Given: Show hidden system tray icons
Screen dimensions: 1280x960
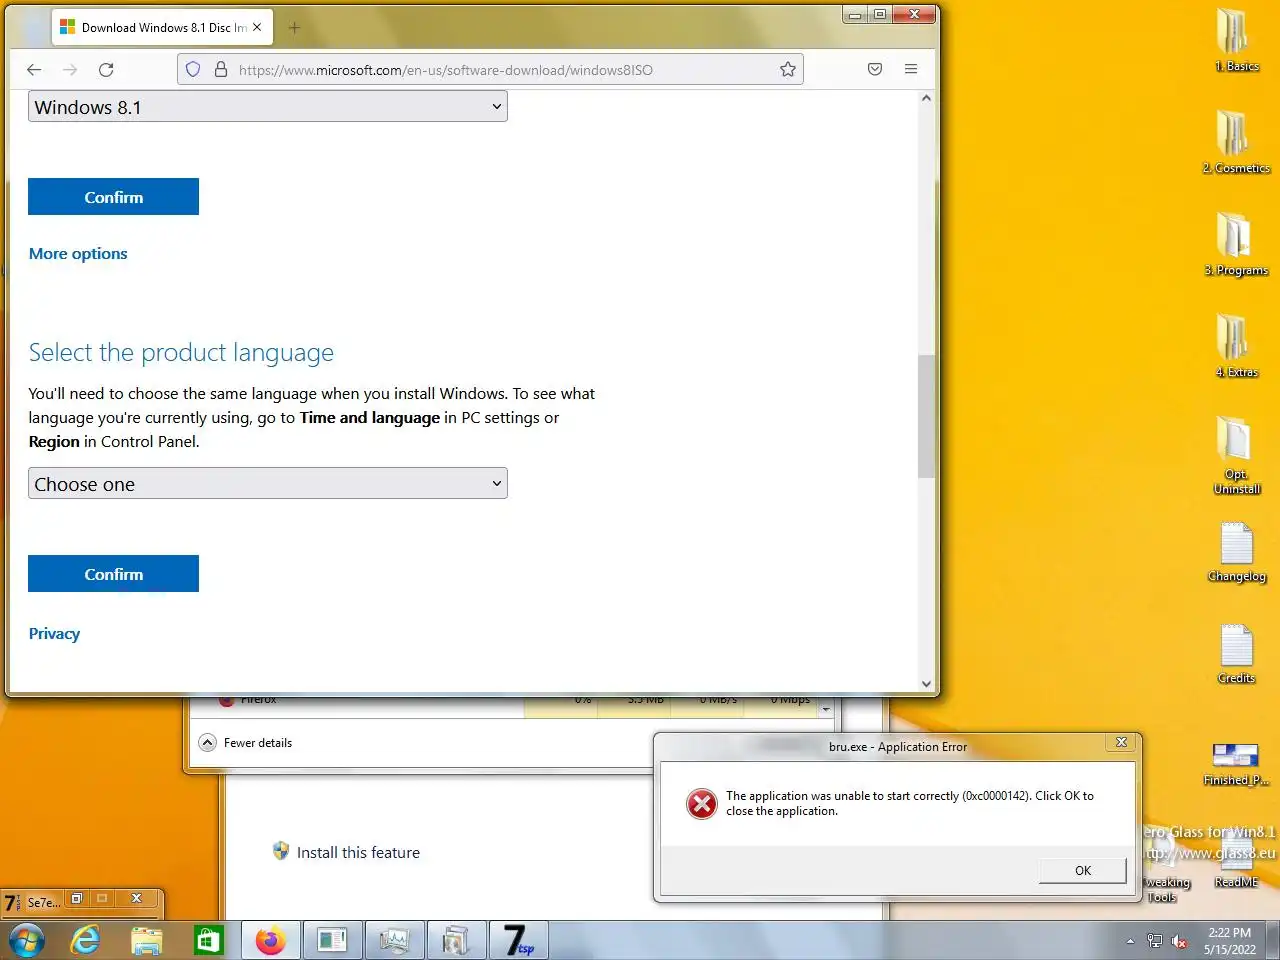Looking at the screenshot, I should (1130, 941).
